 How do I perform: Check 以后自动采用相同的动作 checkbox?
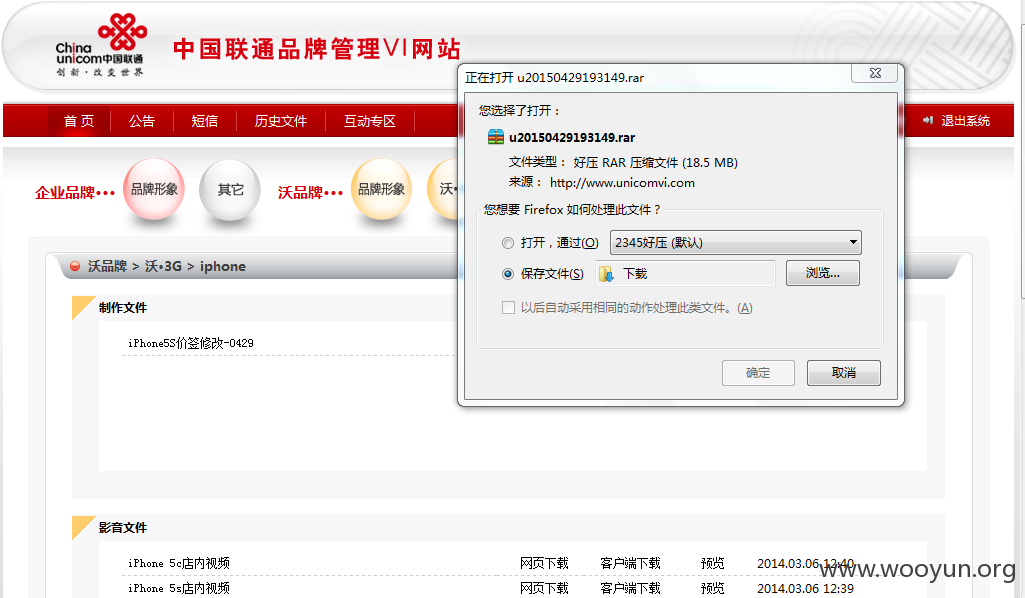(x=508, y=307)
